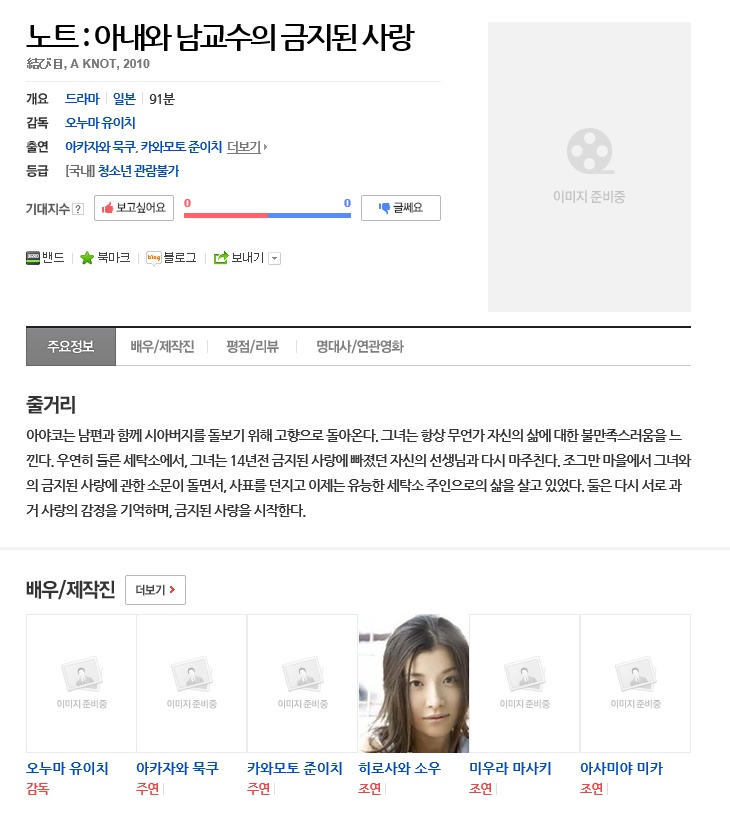Open the 보내기 dropdown arrow

point(275,259)
